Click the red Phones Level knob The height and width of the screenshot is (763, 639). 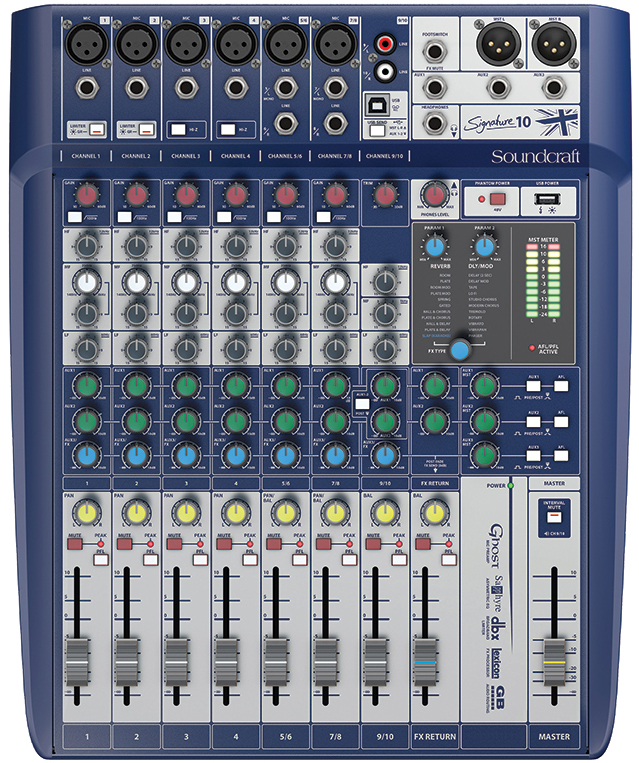[435, 194]
